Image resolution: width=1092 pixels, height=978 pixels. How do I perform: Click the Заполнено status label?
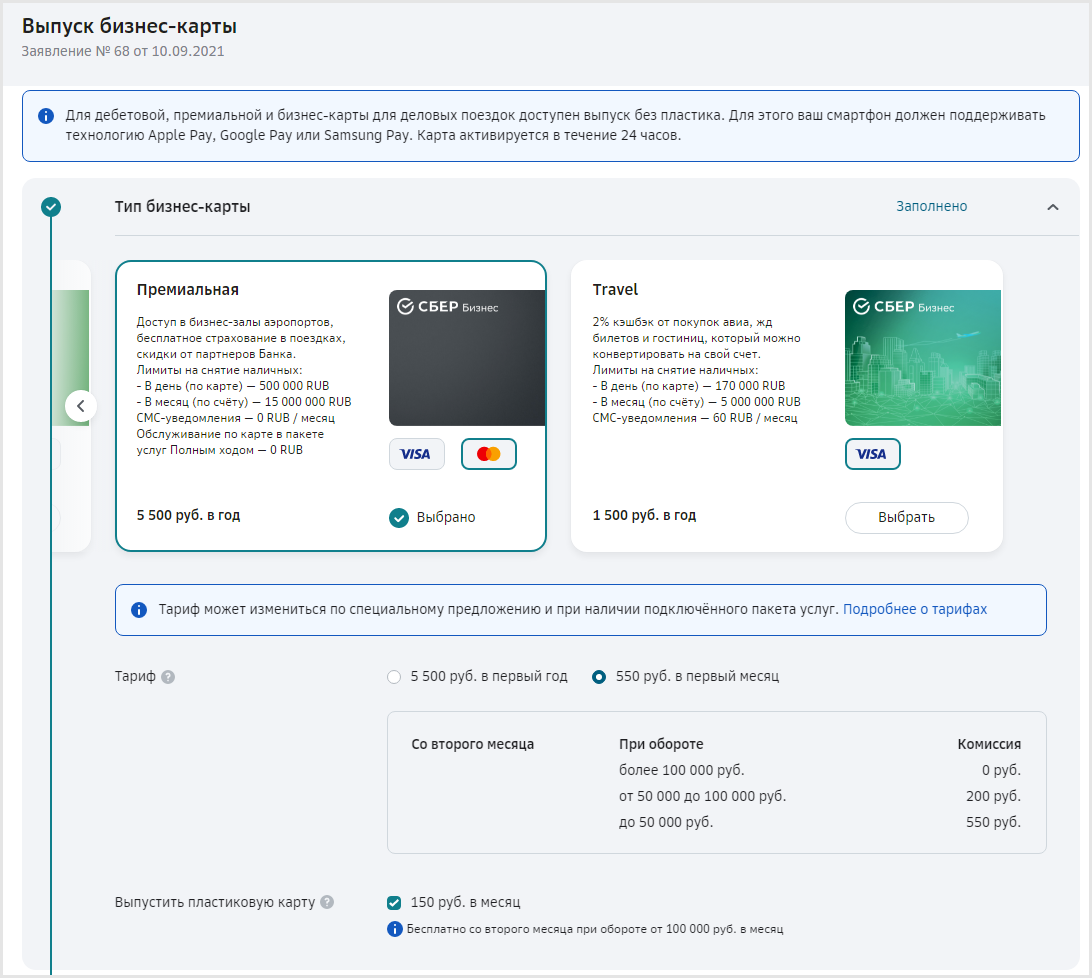931,207
